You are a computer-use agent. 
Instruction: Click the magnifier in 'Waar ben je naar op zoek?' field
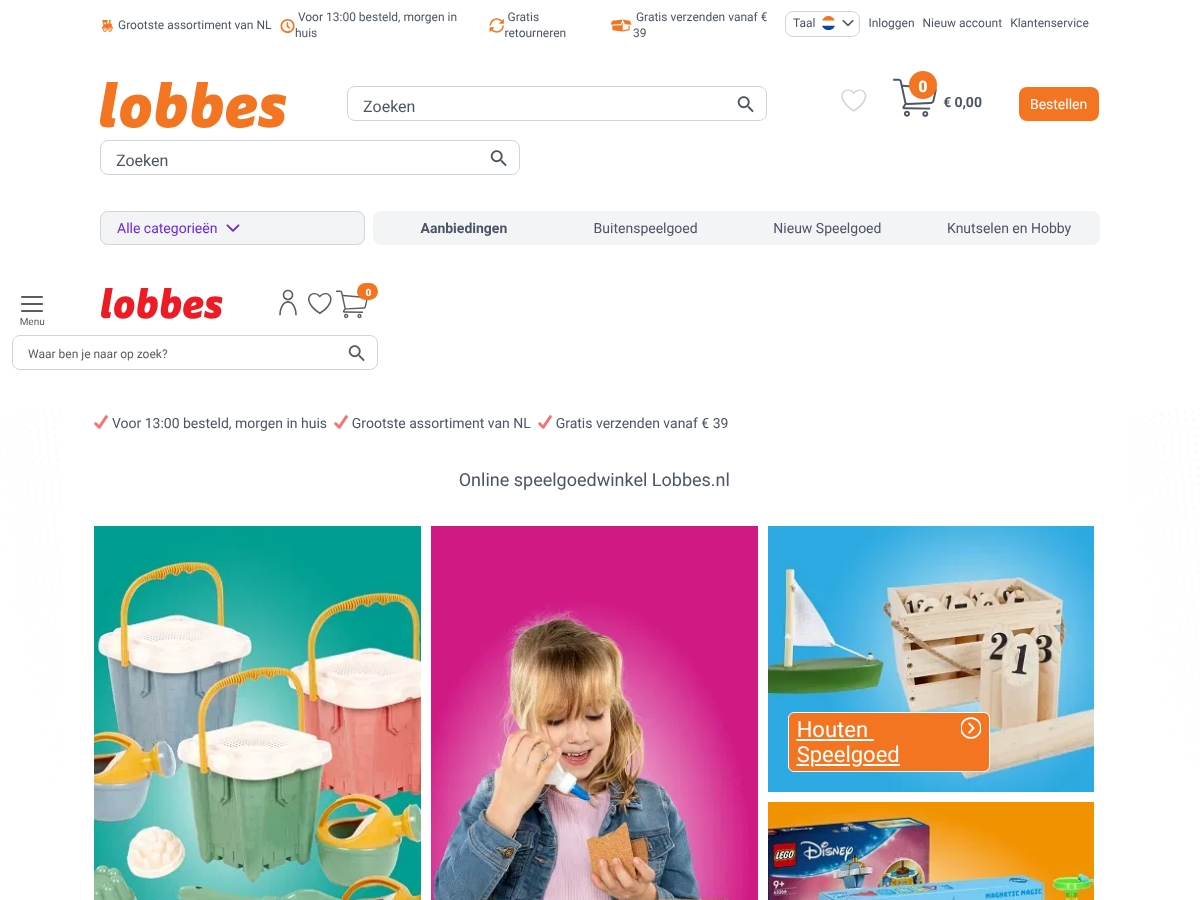pyautogui.click(x=356, y=353)
